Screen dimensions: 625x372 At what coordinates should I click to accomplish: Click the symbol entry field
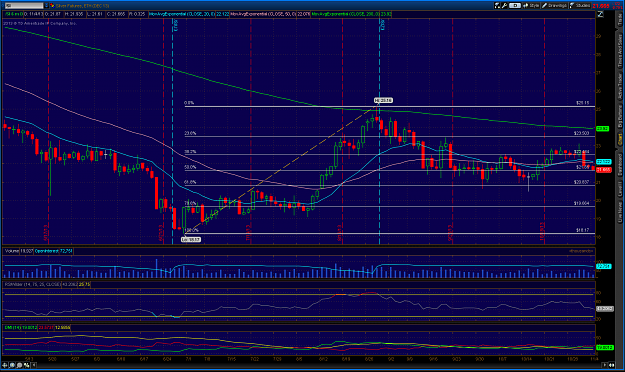[x=24, y=6]
